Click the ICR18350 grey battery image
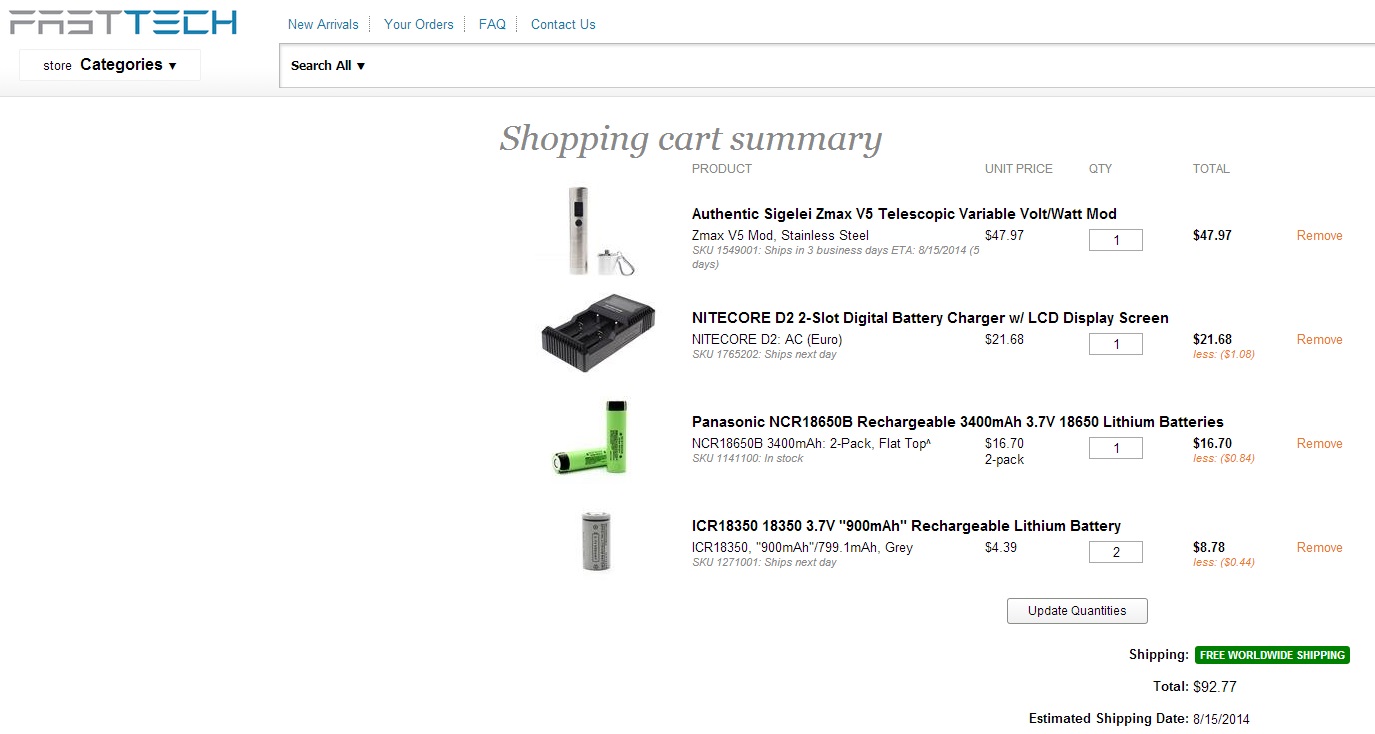 (596, 541)
